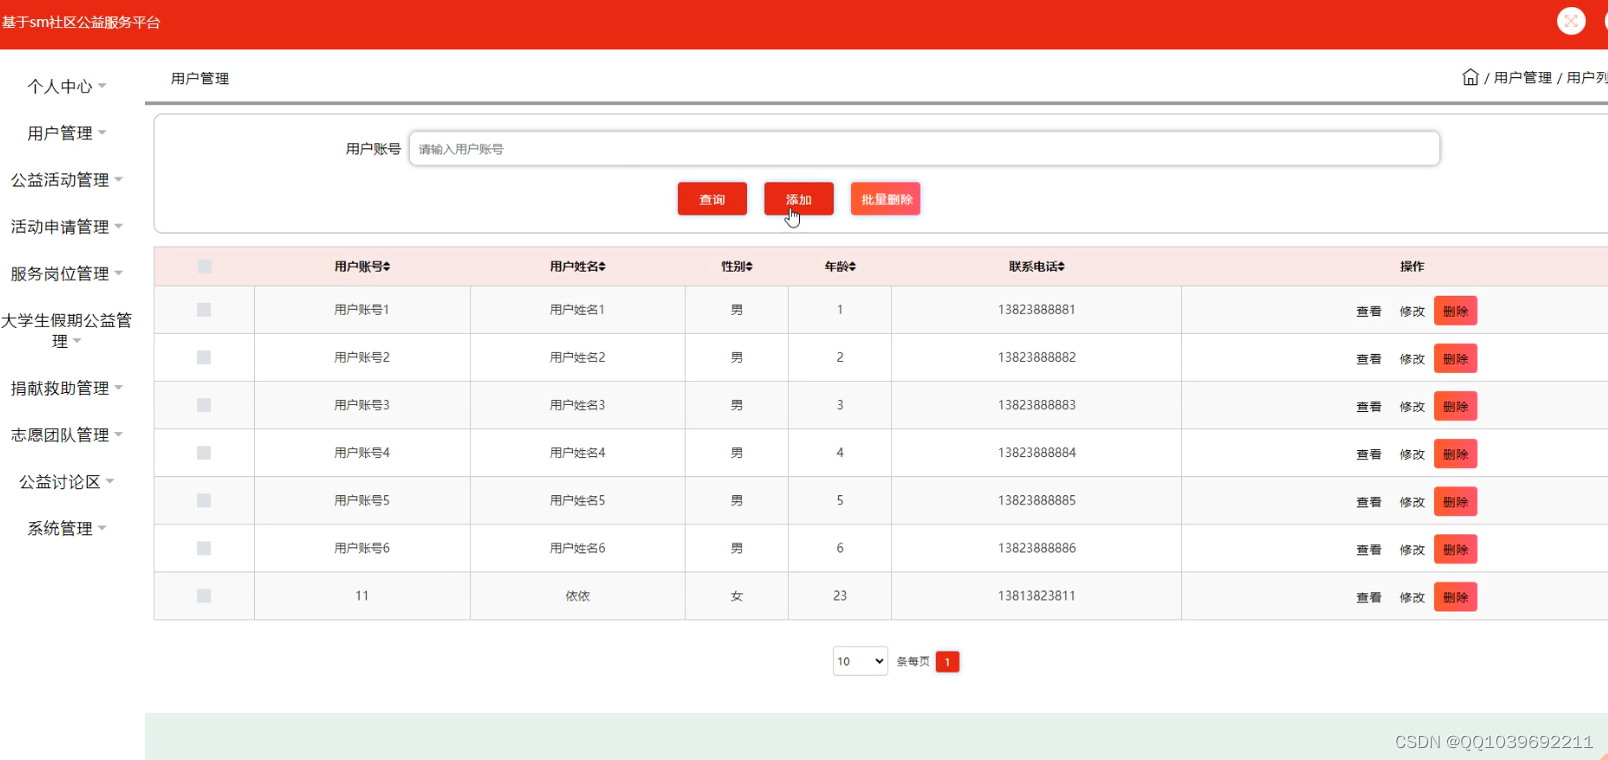Open the page size dropdown showing 10
Image resolution: width=1608 pixels, height=760 pixels.
(860, 661)
